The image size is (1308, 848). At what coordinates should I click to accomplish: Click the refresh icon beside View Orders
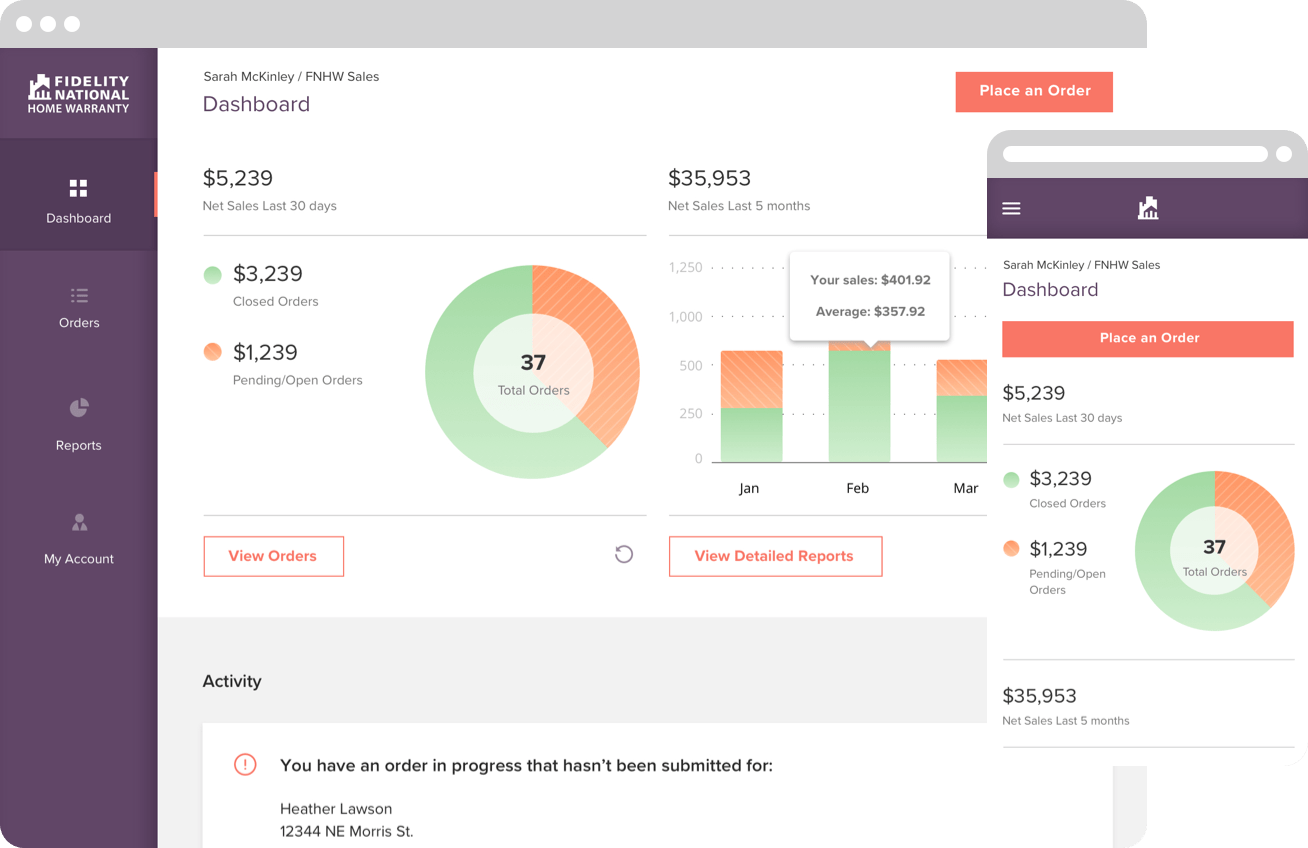(624, 554)
